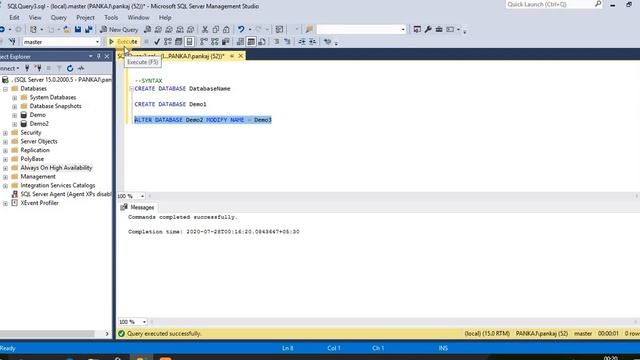Select the SQL Server Agent item
Screen dimensions: 640x360
click(x=65, y=194)
